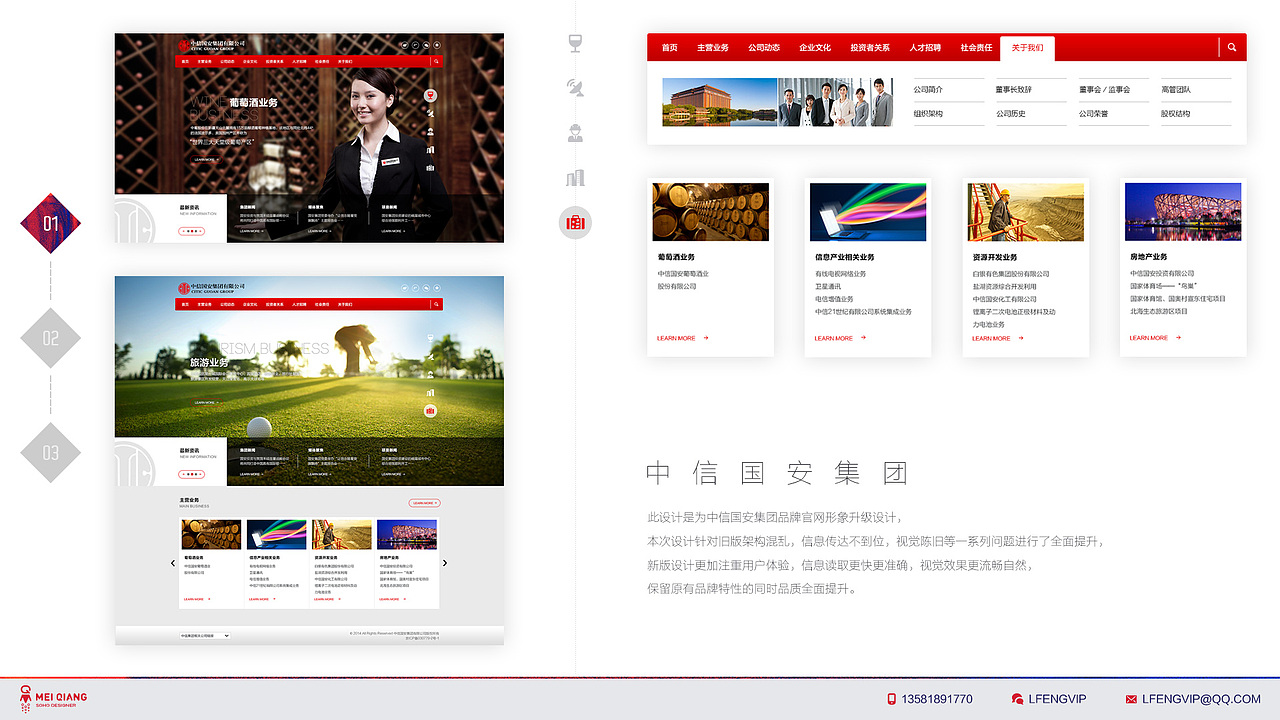Screen dimensions: 1280x720
Task: Click the Bird's Nest stadium thumbnail on large card
Action: click(1183, 212)
